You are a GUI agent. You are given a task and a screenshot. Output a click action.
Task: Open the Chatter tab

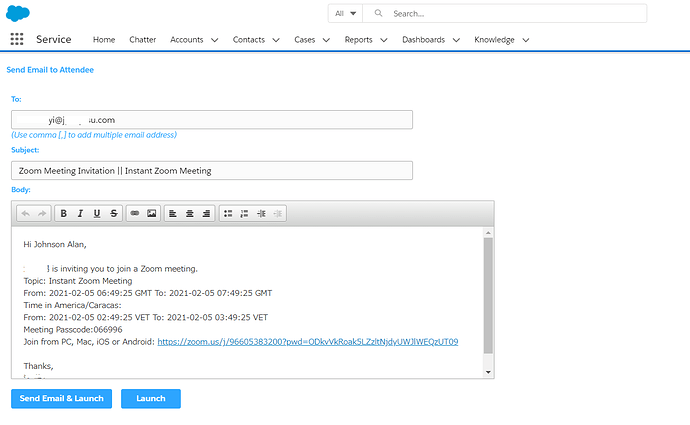(143, 40)
